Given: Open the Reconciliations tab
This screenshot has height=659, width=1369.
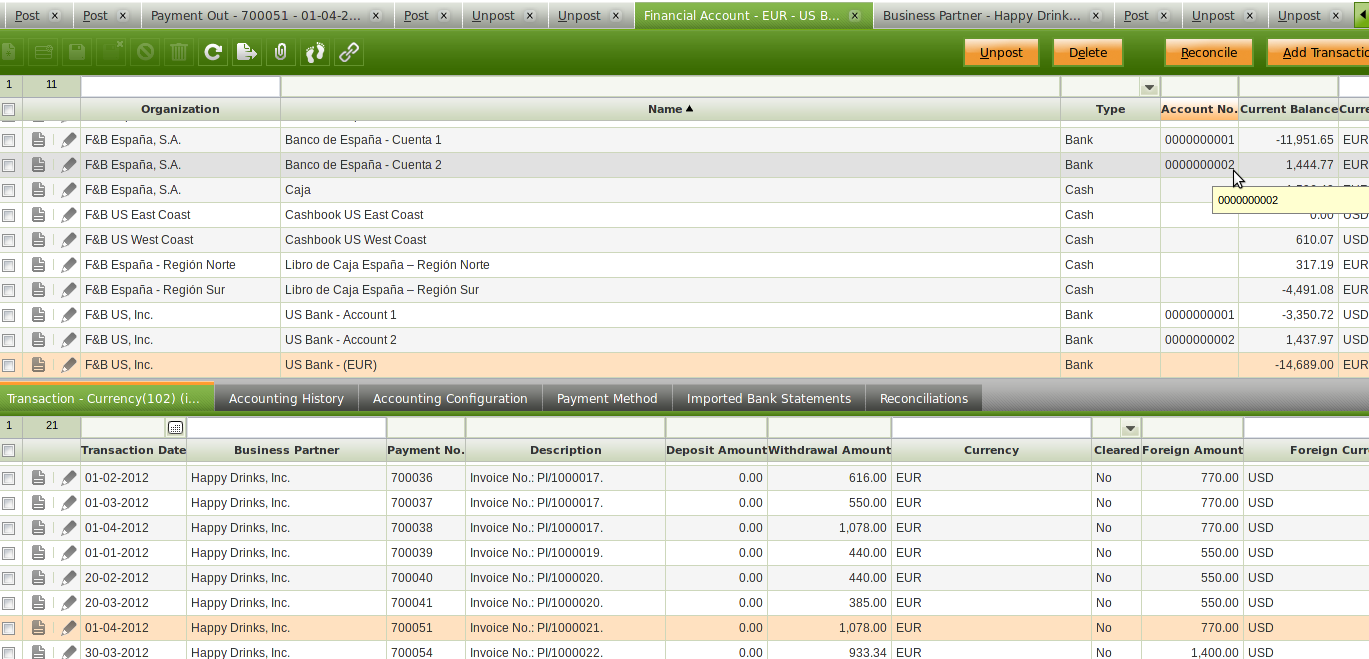Looking at the screenshot, I should (x=923, y=398).
